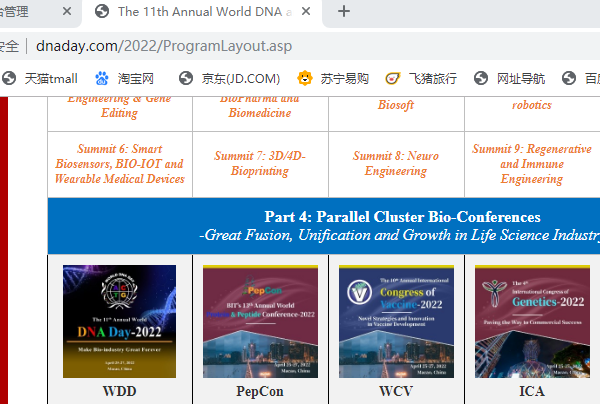The width and height of the screenshot is (600, 404).
Task: Click the Congress of Vaccine-2022 poster
Action: coord(395,320)
